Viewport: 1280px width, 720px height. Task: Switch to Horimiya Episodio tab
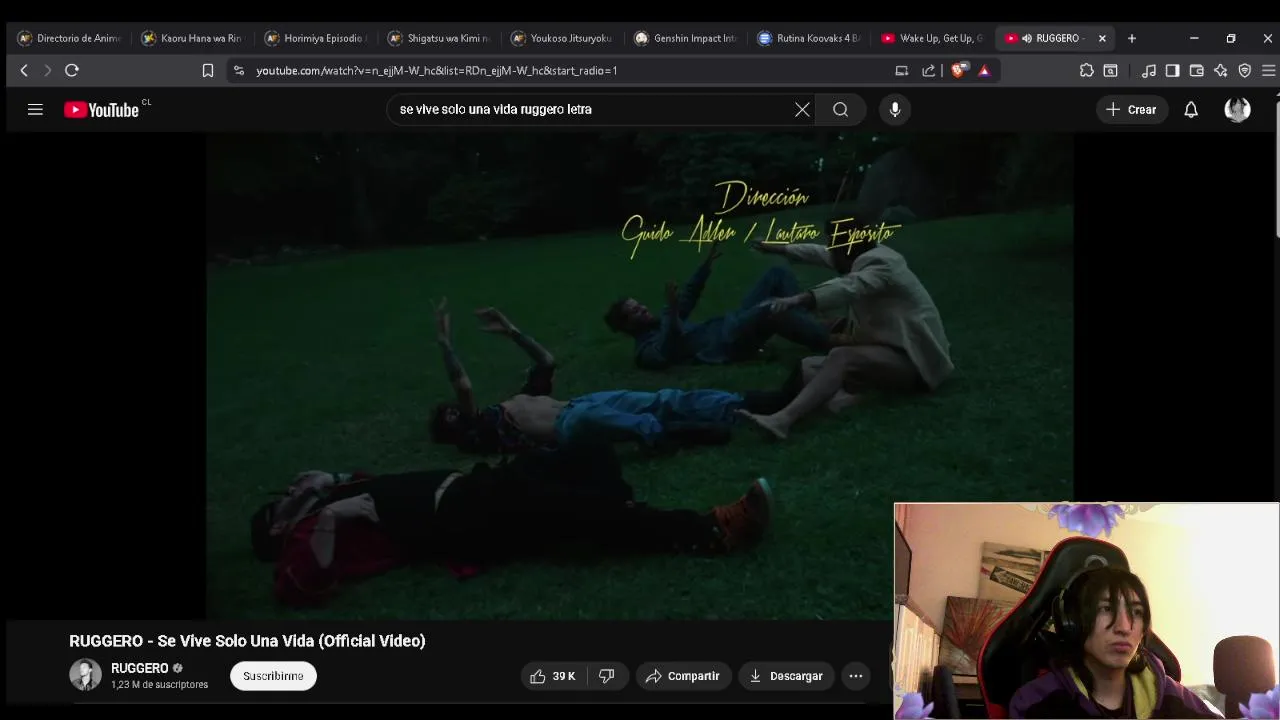click(x=316, y=38)
